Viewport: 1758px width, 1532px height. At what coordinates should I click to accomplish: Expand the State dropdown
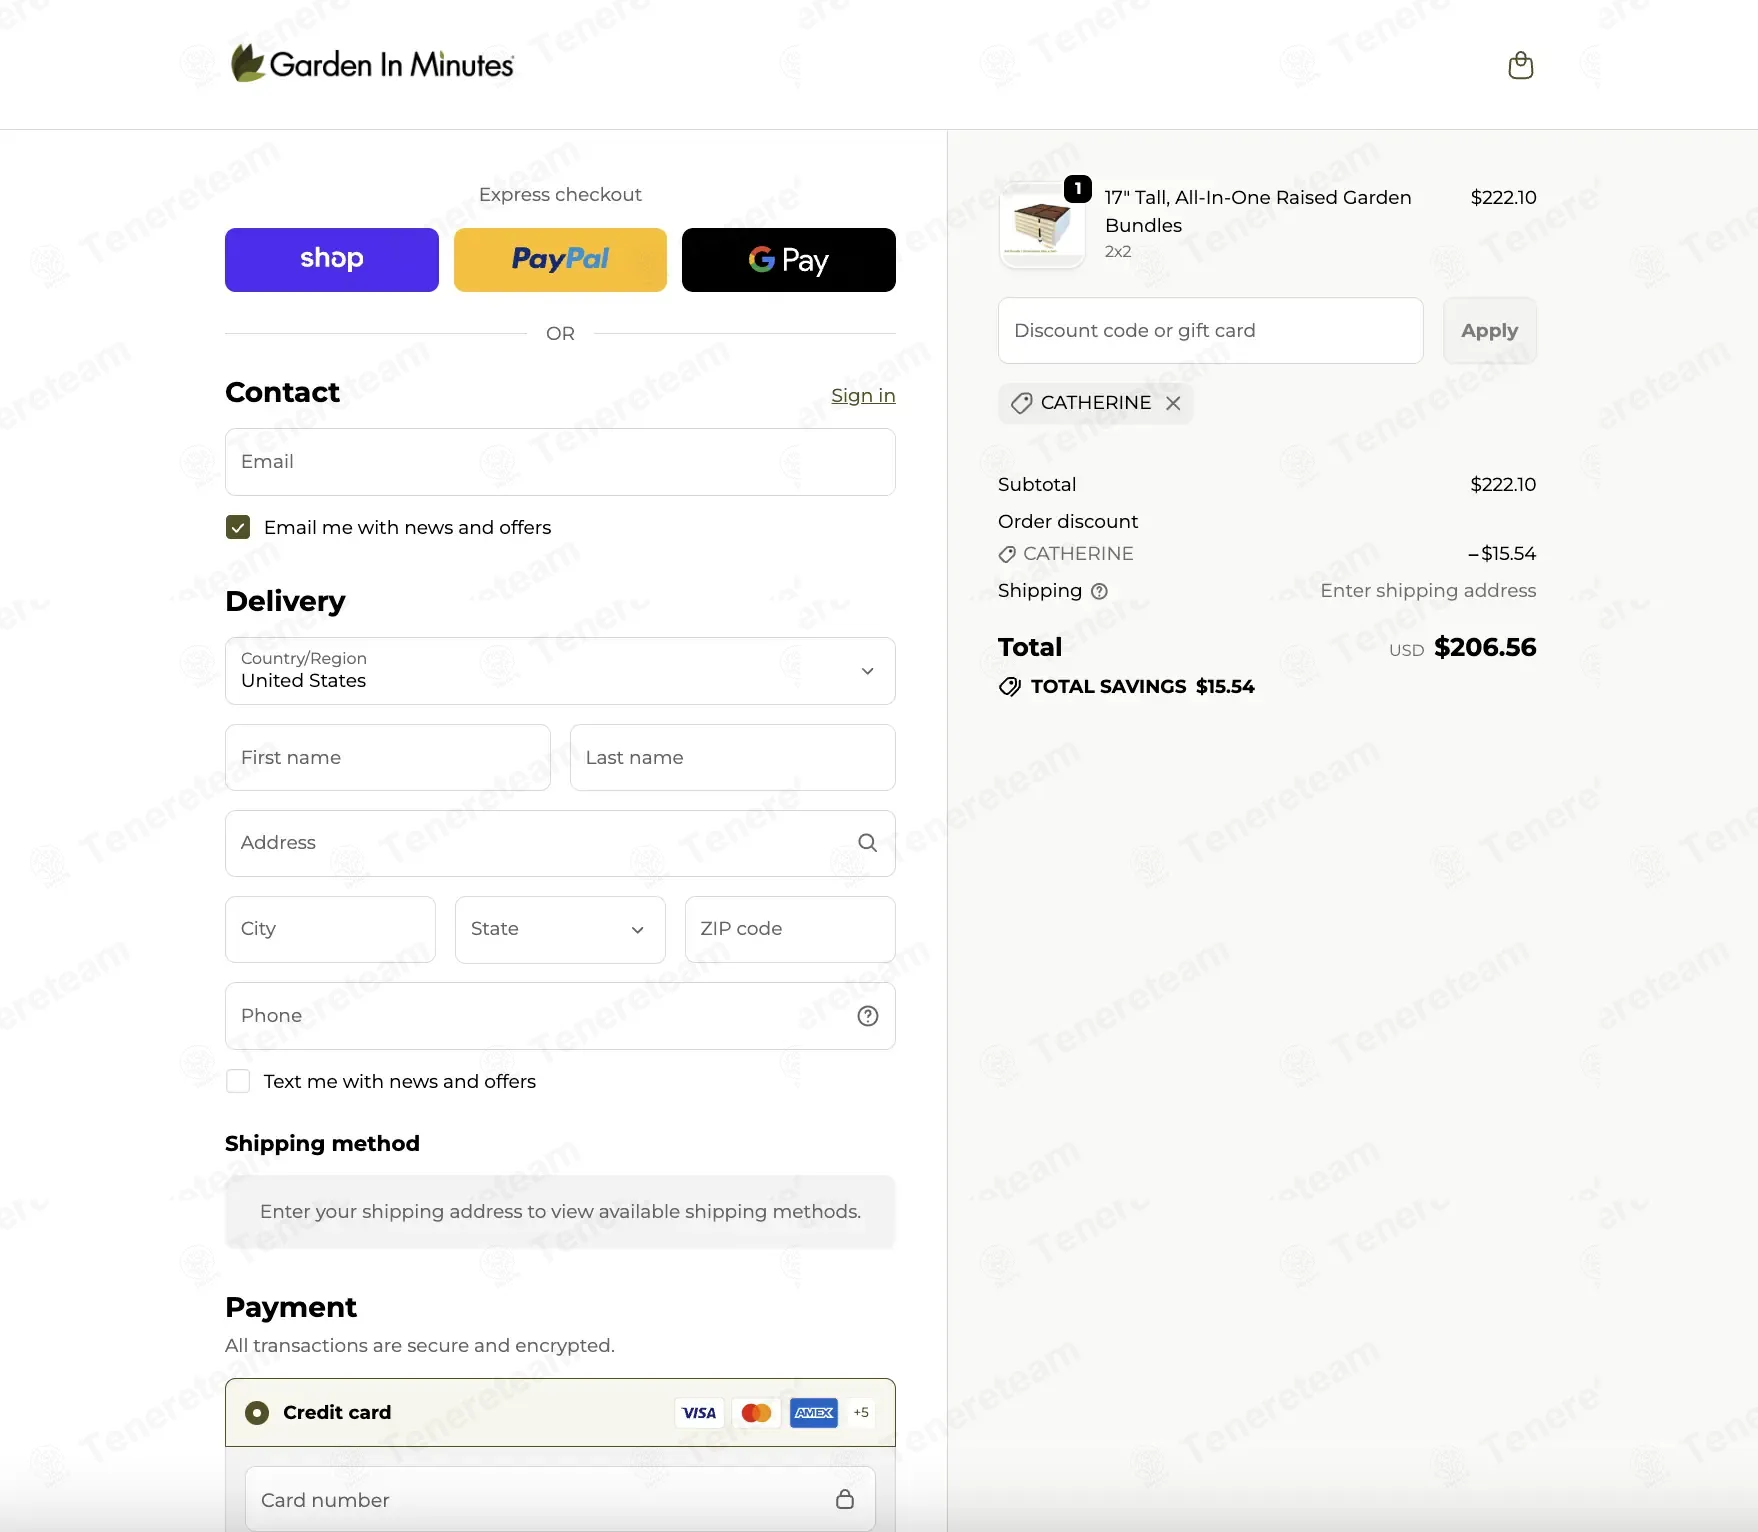[560, 929]
